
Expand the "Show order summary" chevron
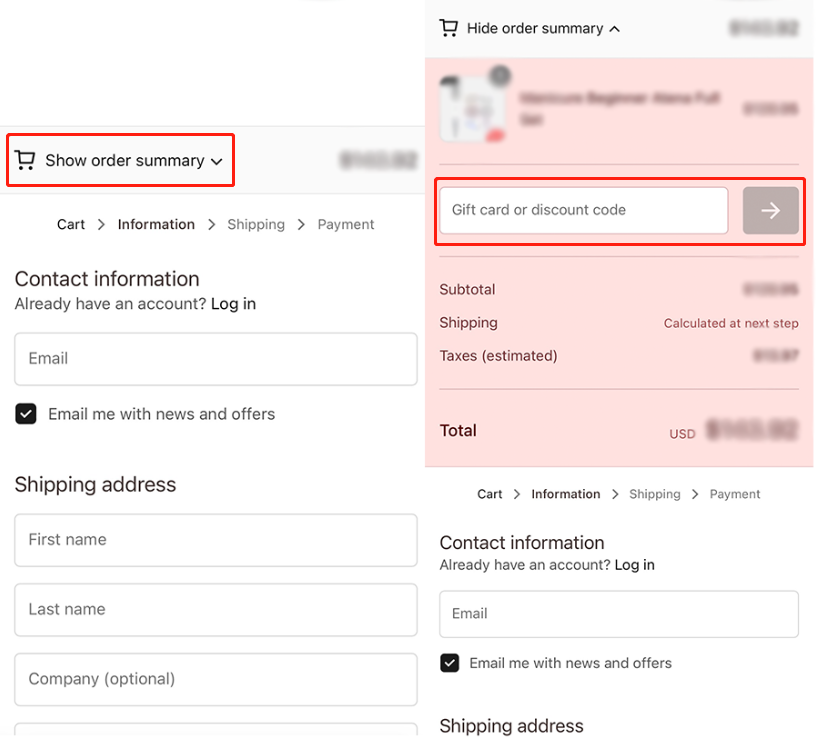217,161
